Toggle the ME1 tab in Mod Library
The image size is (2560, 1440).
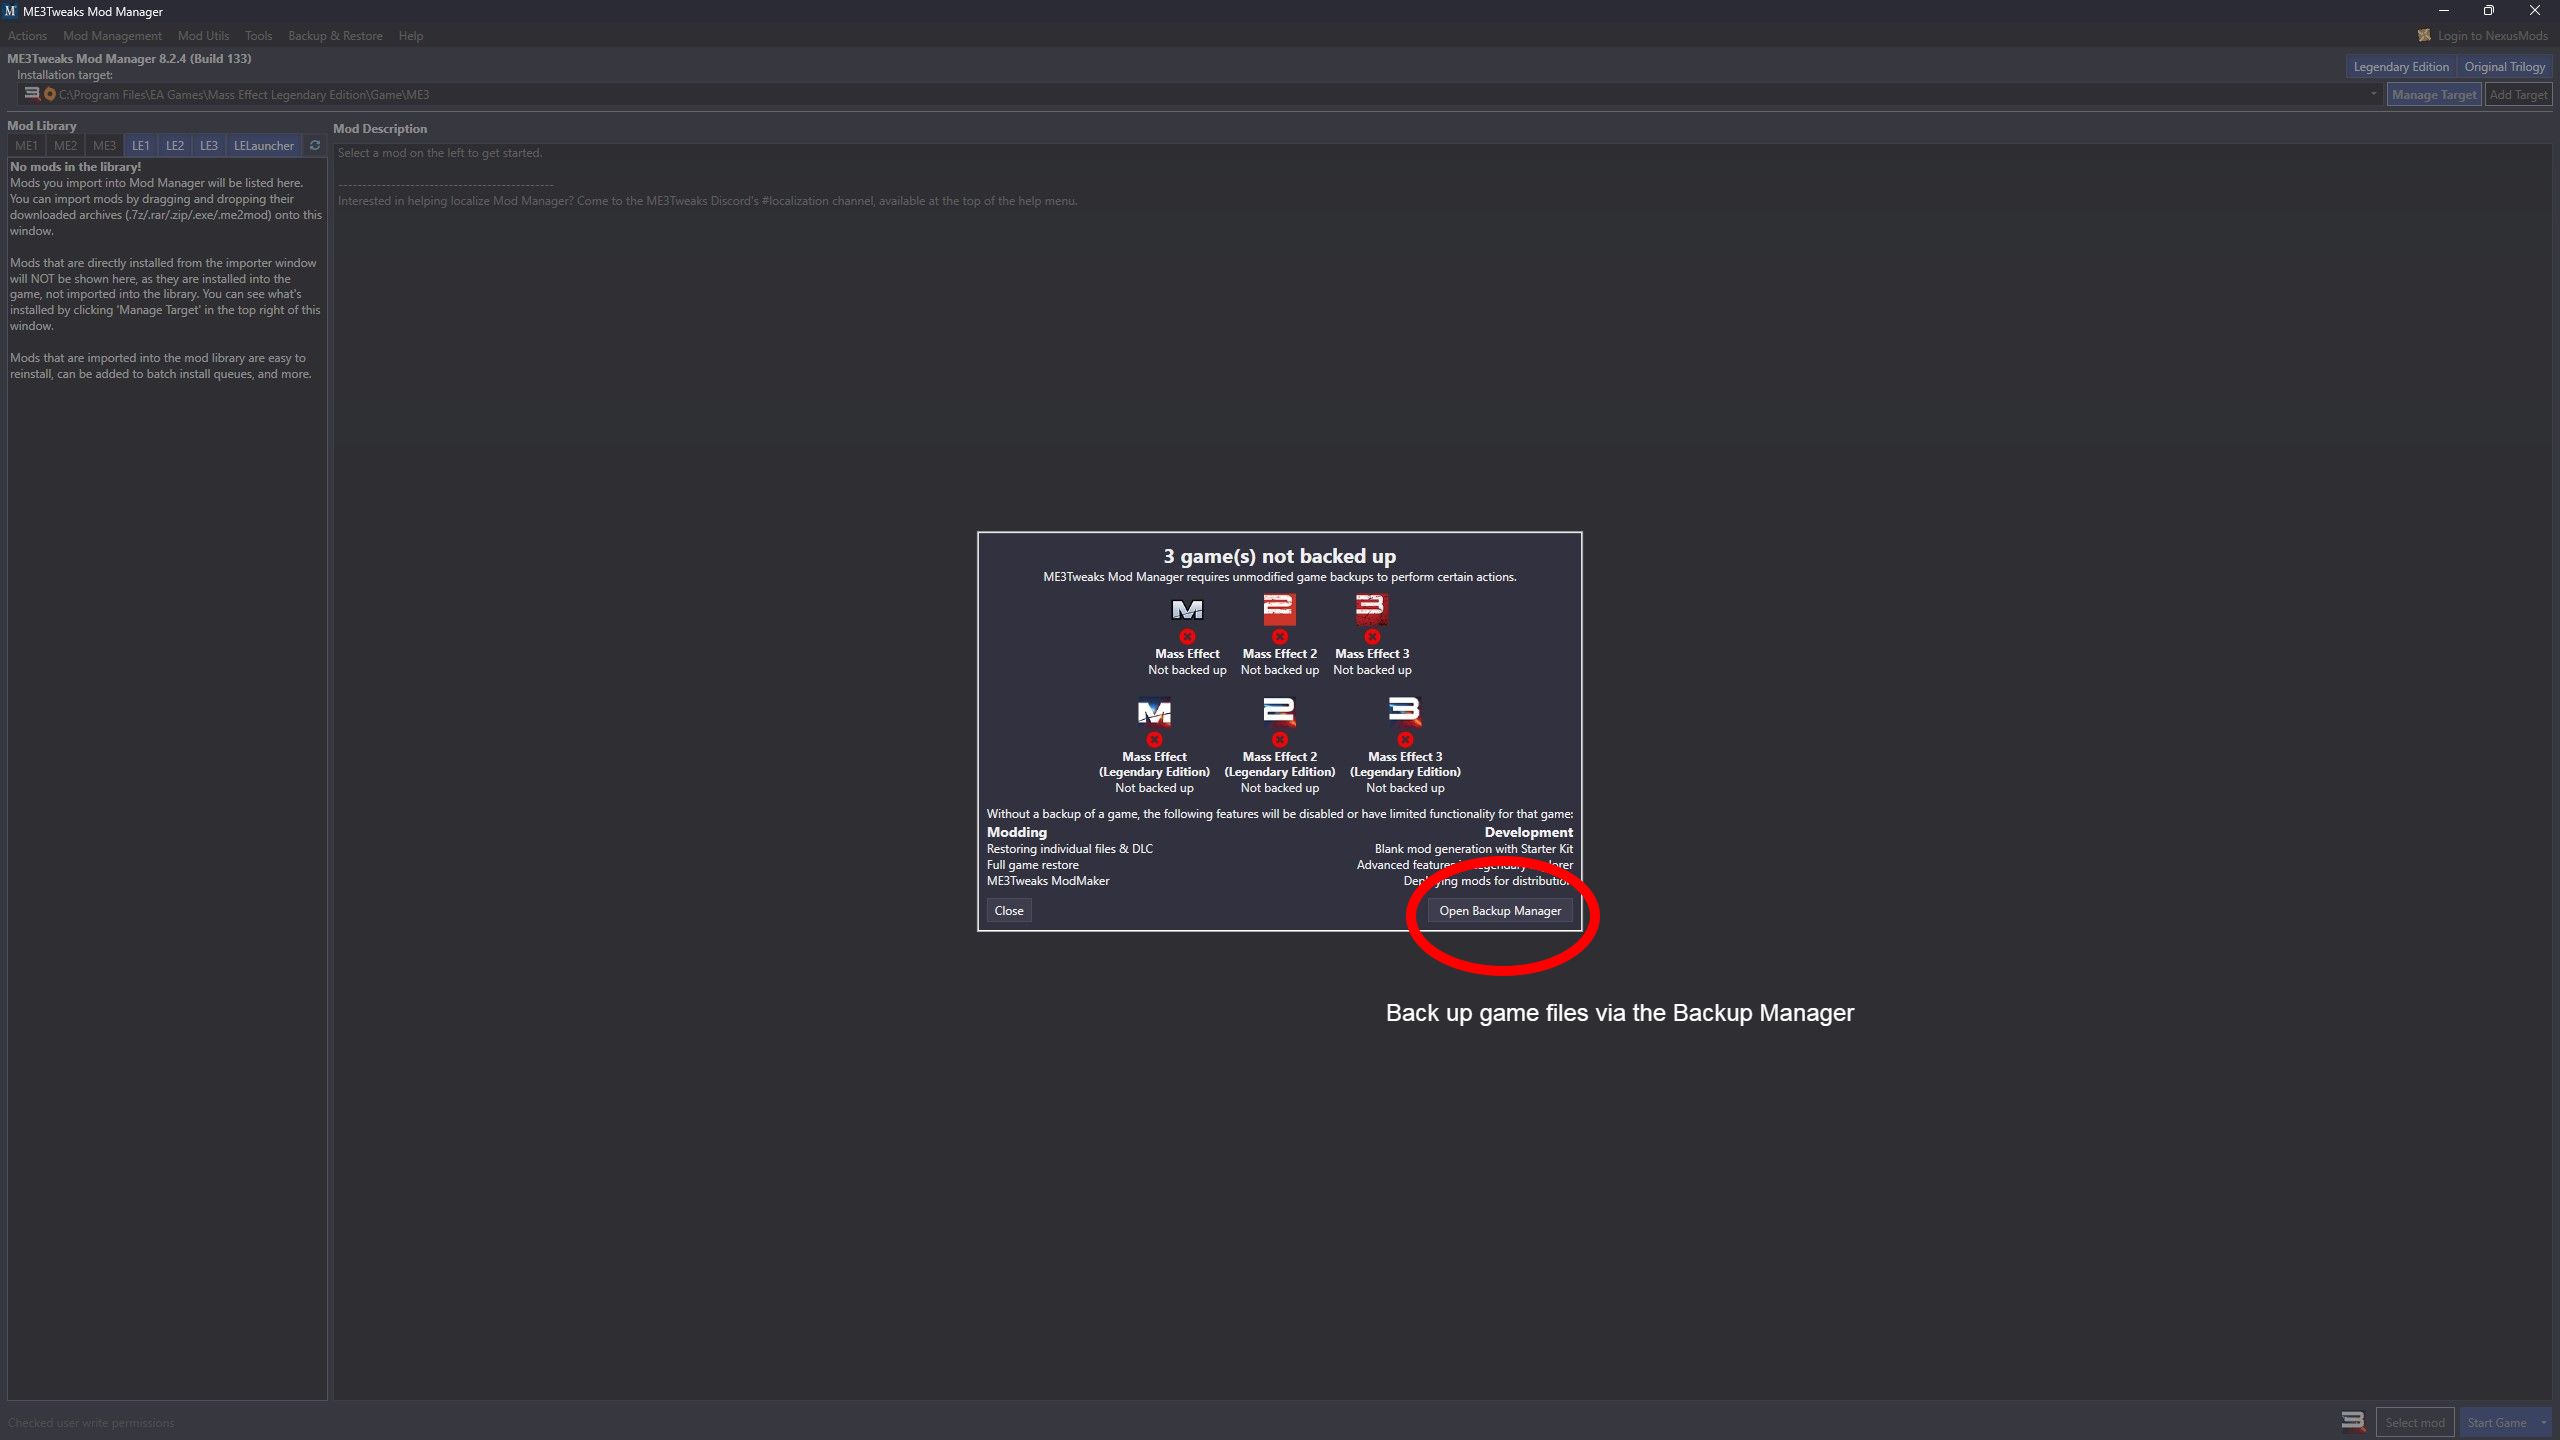[26, 144]
